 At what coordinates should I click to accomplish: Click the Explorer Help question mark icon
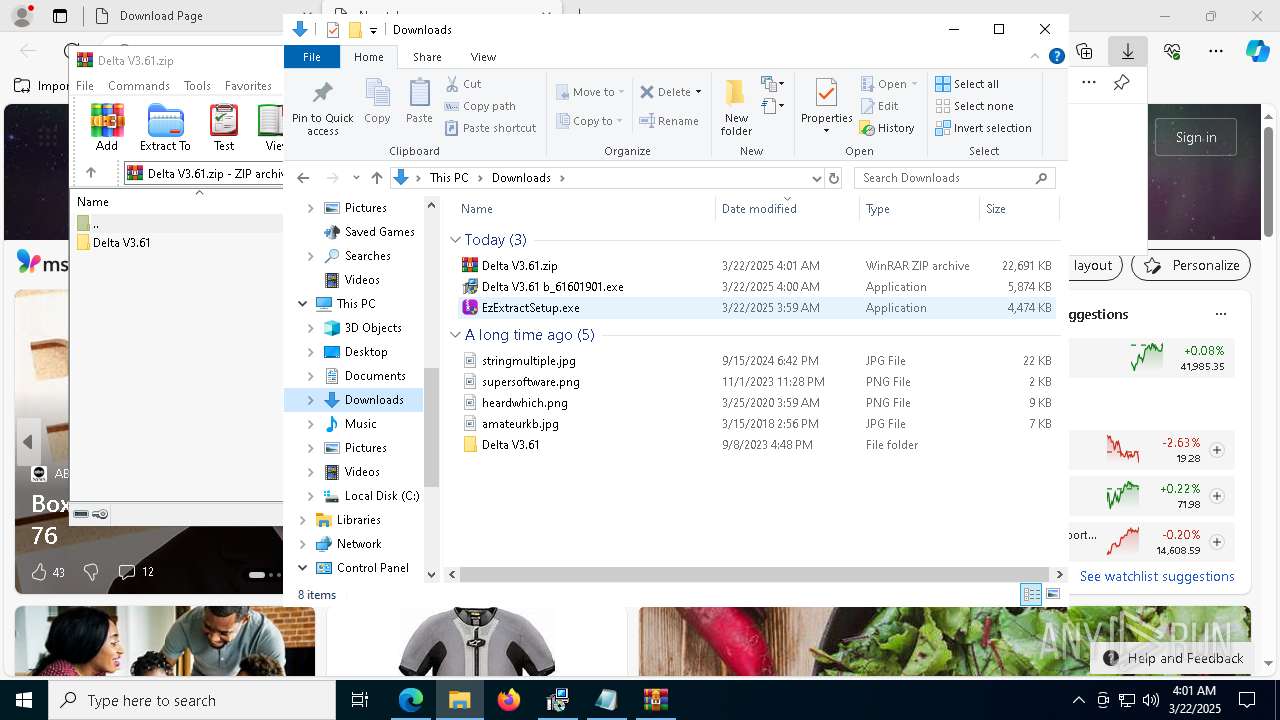(1056, 57)
